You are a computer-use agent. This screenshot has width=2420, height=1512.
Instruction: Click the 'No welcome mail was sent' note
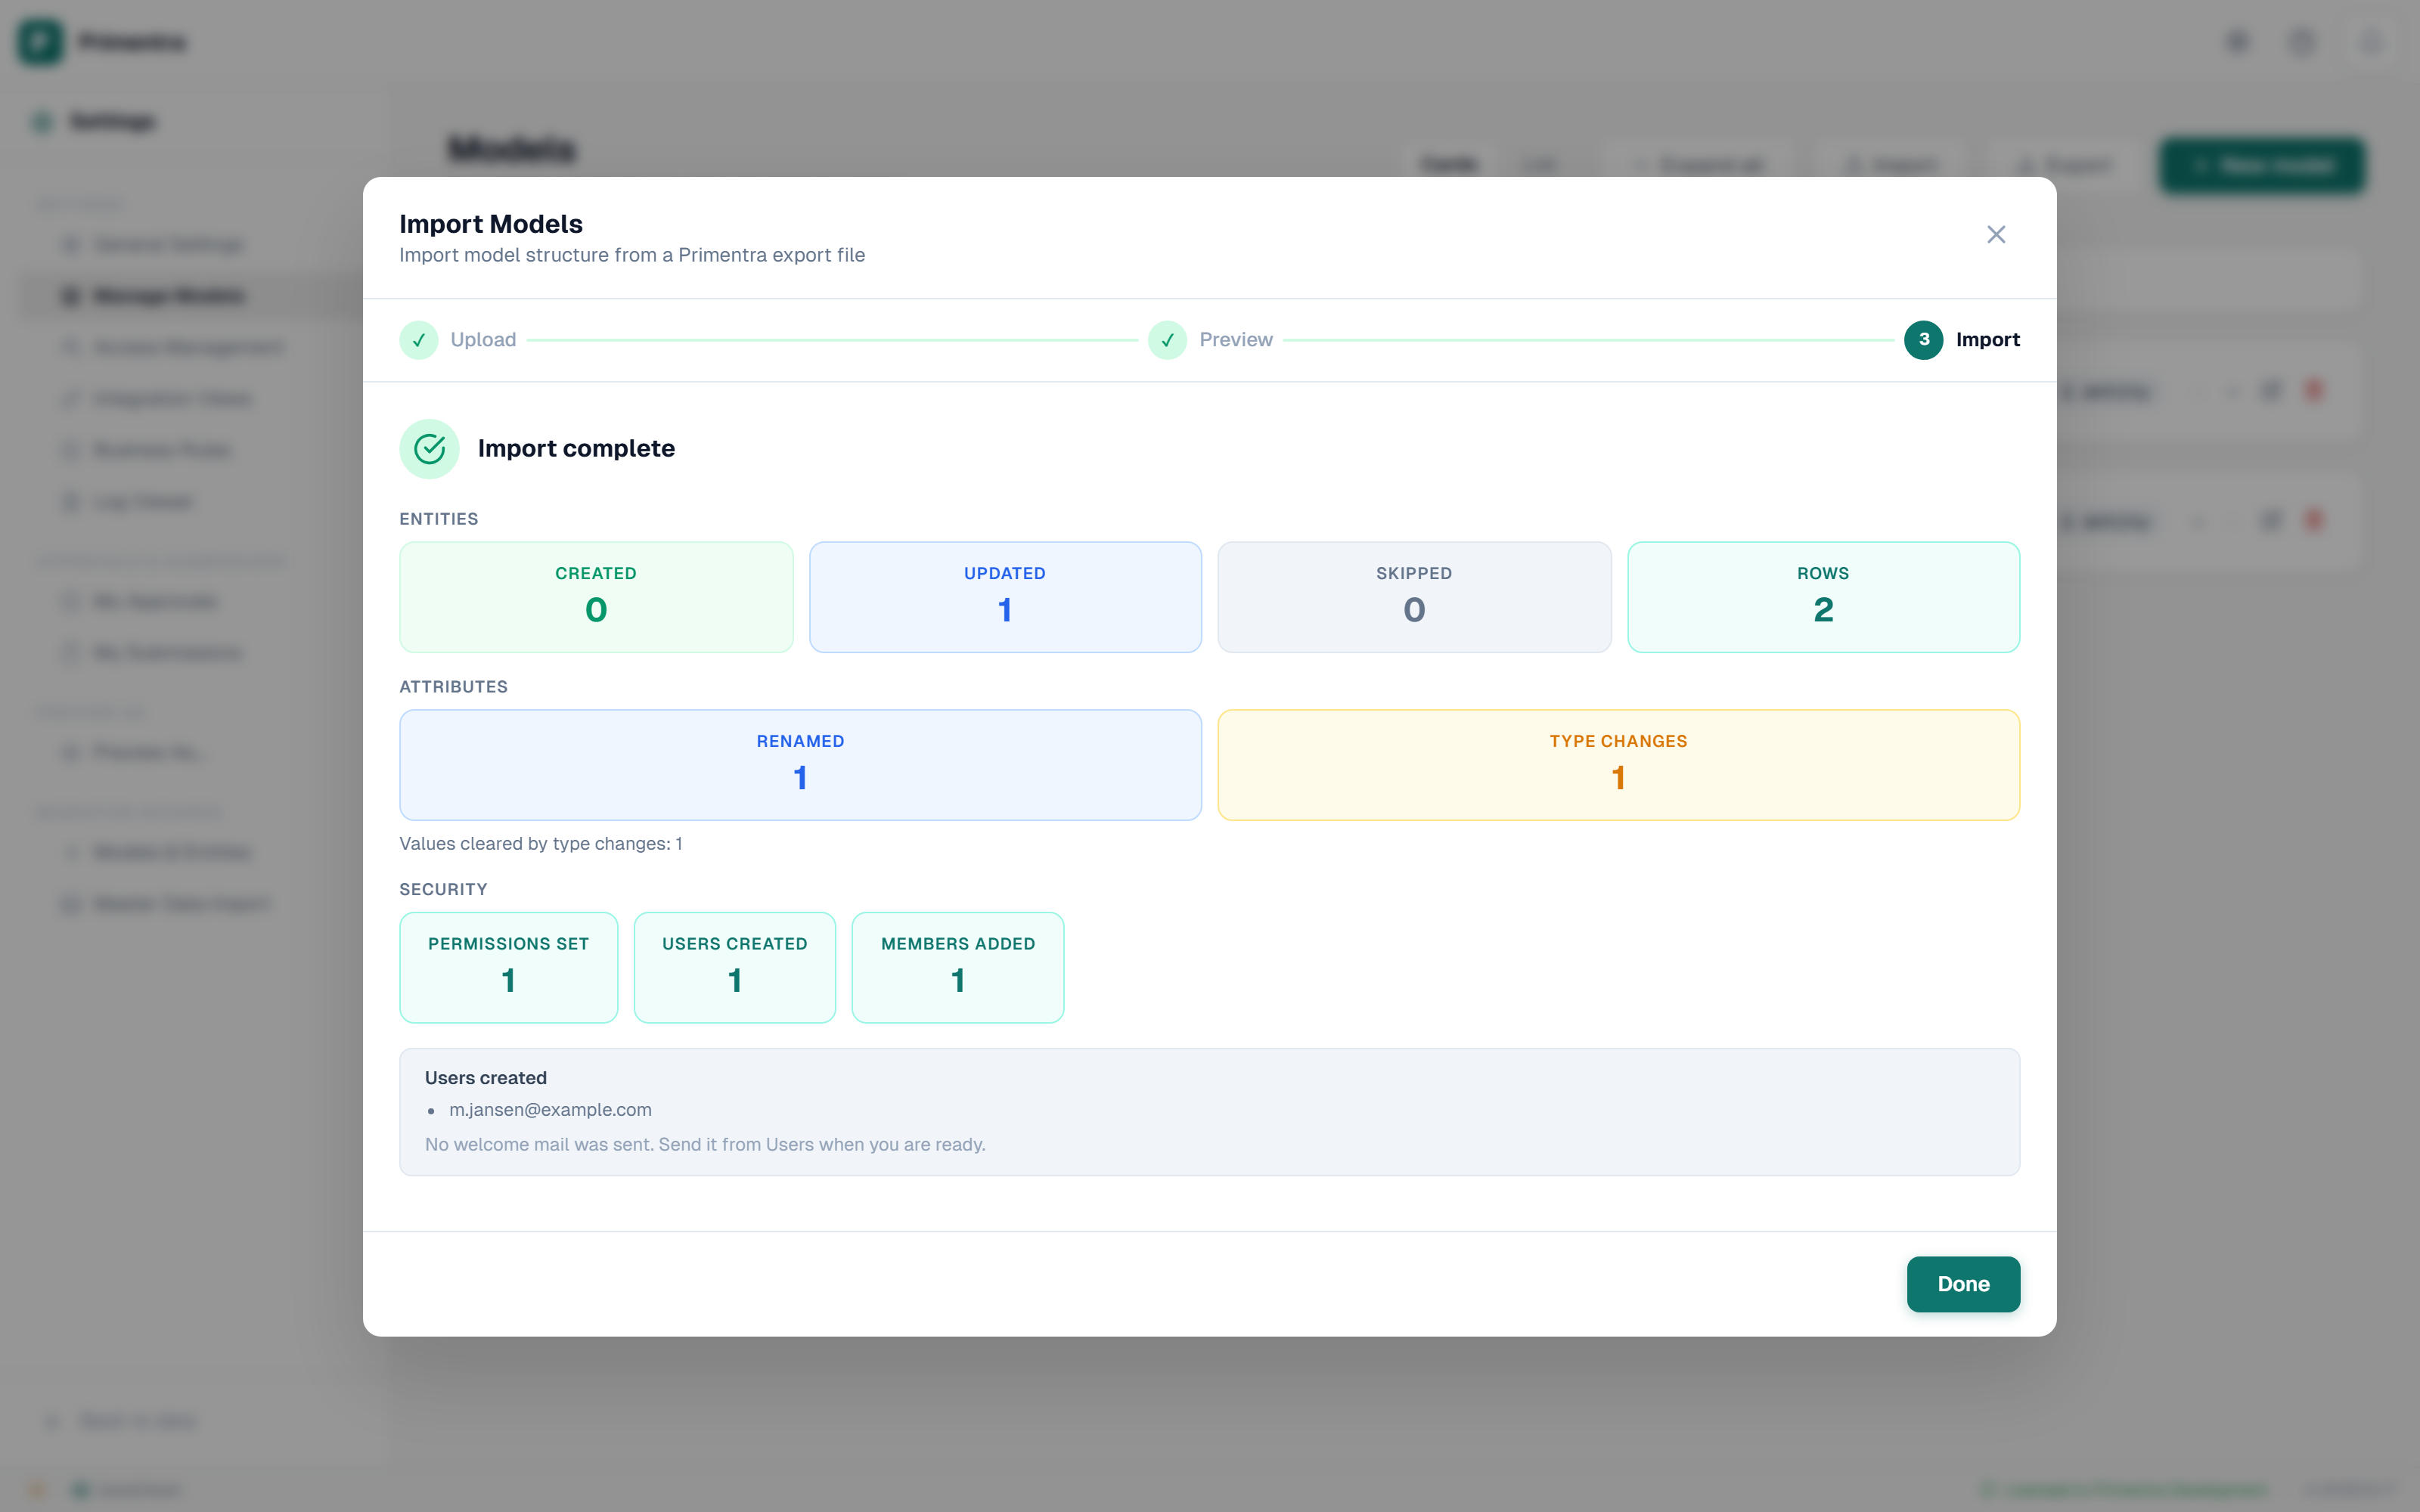[x=705, y=1145]
